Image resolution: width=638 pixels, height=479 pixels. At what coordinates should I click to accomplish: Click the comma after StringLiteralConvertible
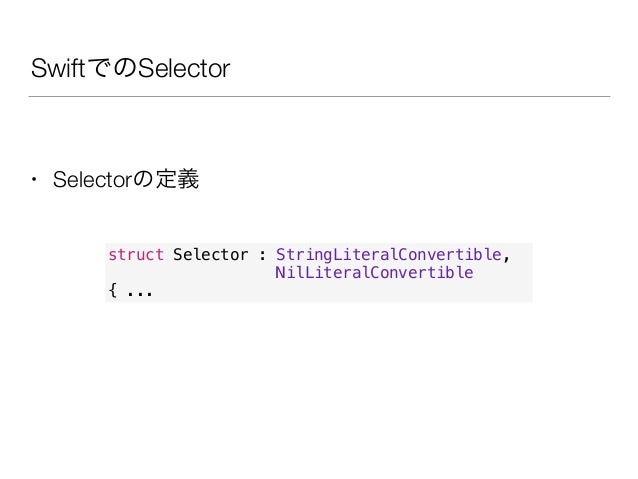(x=507, y=259)
